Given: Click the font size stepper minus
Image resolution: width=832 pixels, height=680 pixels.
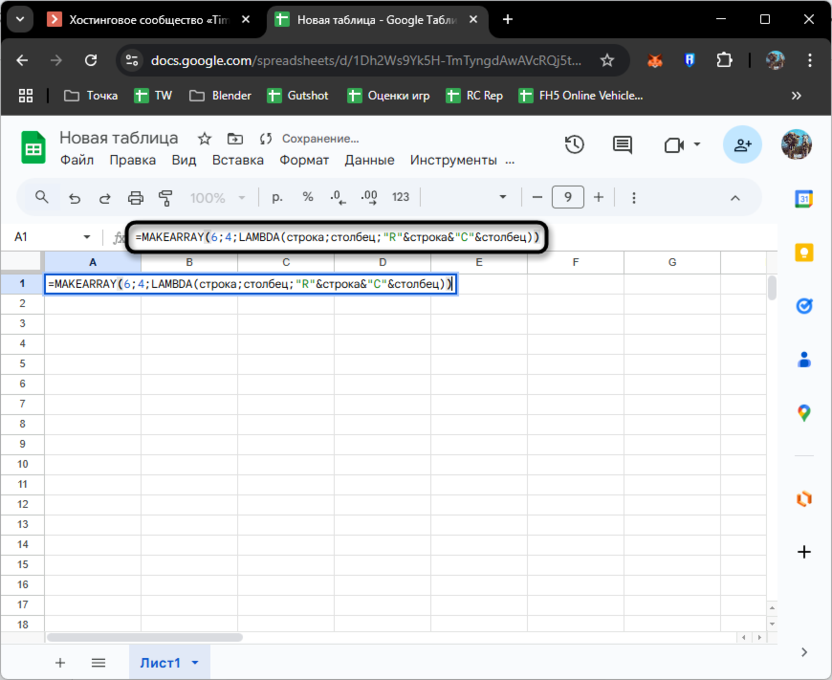Looking at the screenshot, I should pos(537,197).
